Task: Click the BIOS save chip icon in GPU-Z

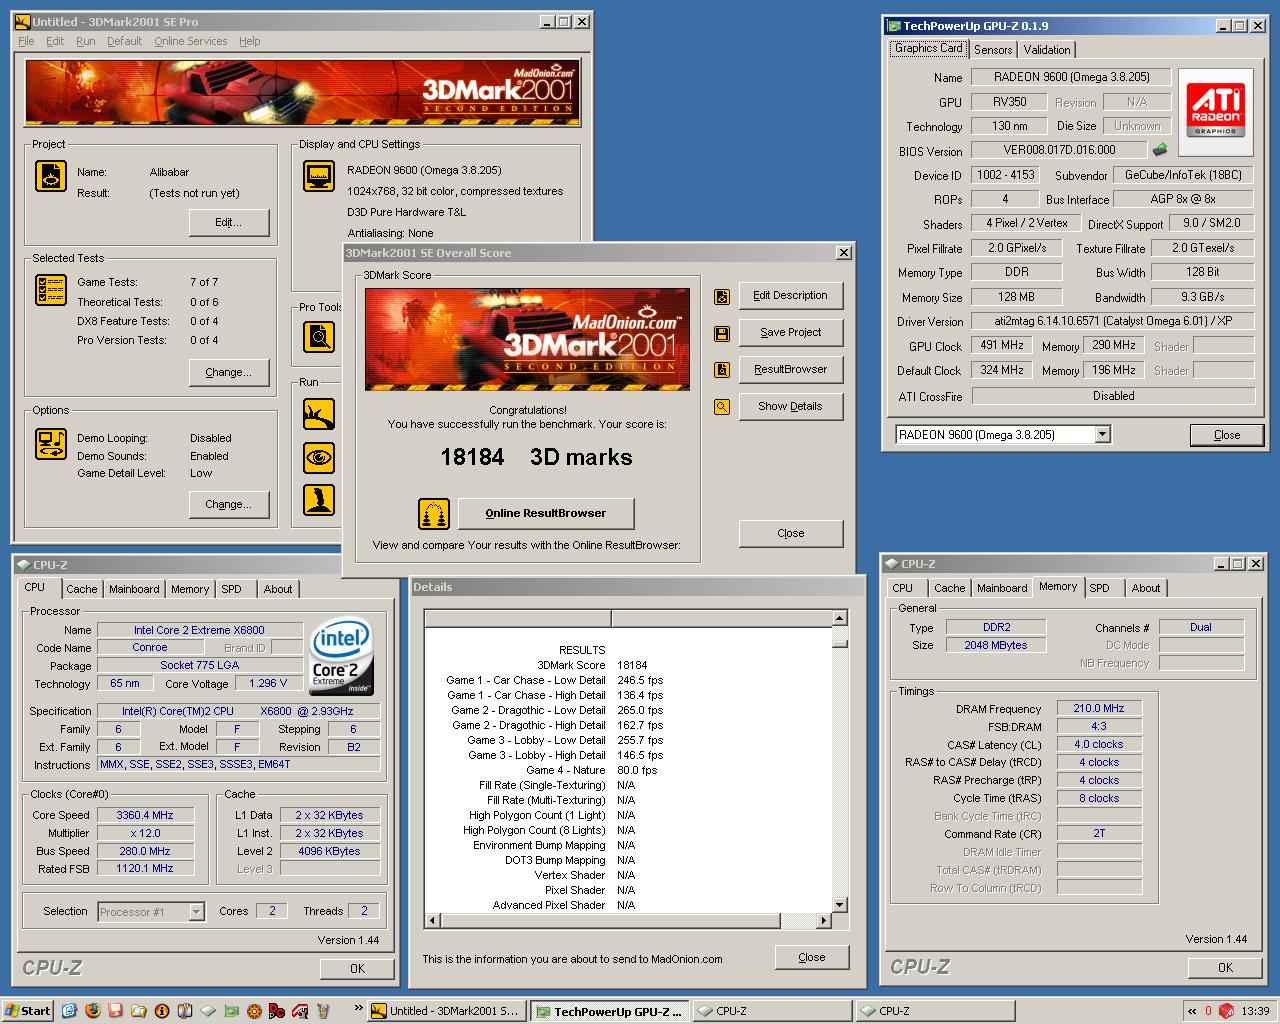Action: coord(1160,151)
